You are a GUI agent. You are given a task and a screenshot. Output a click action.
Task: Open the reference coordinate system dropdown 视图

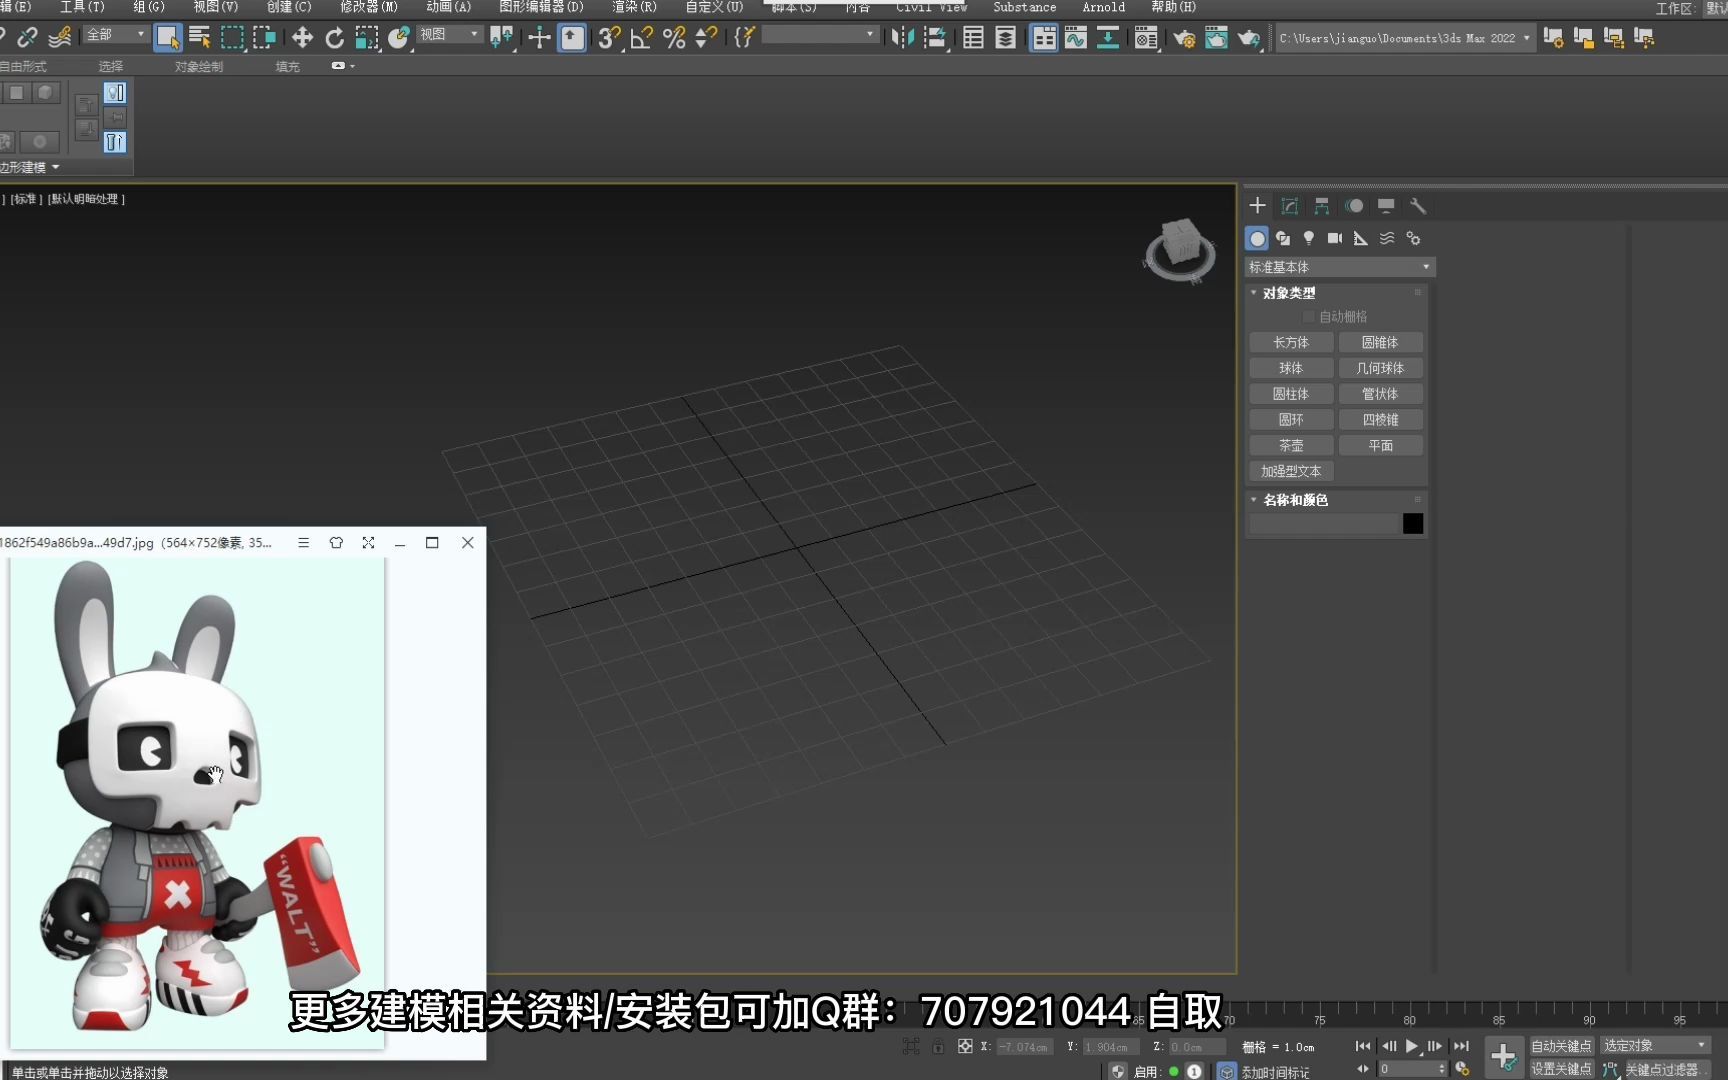point(449,35)
